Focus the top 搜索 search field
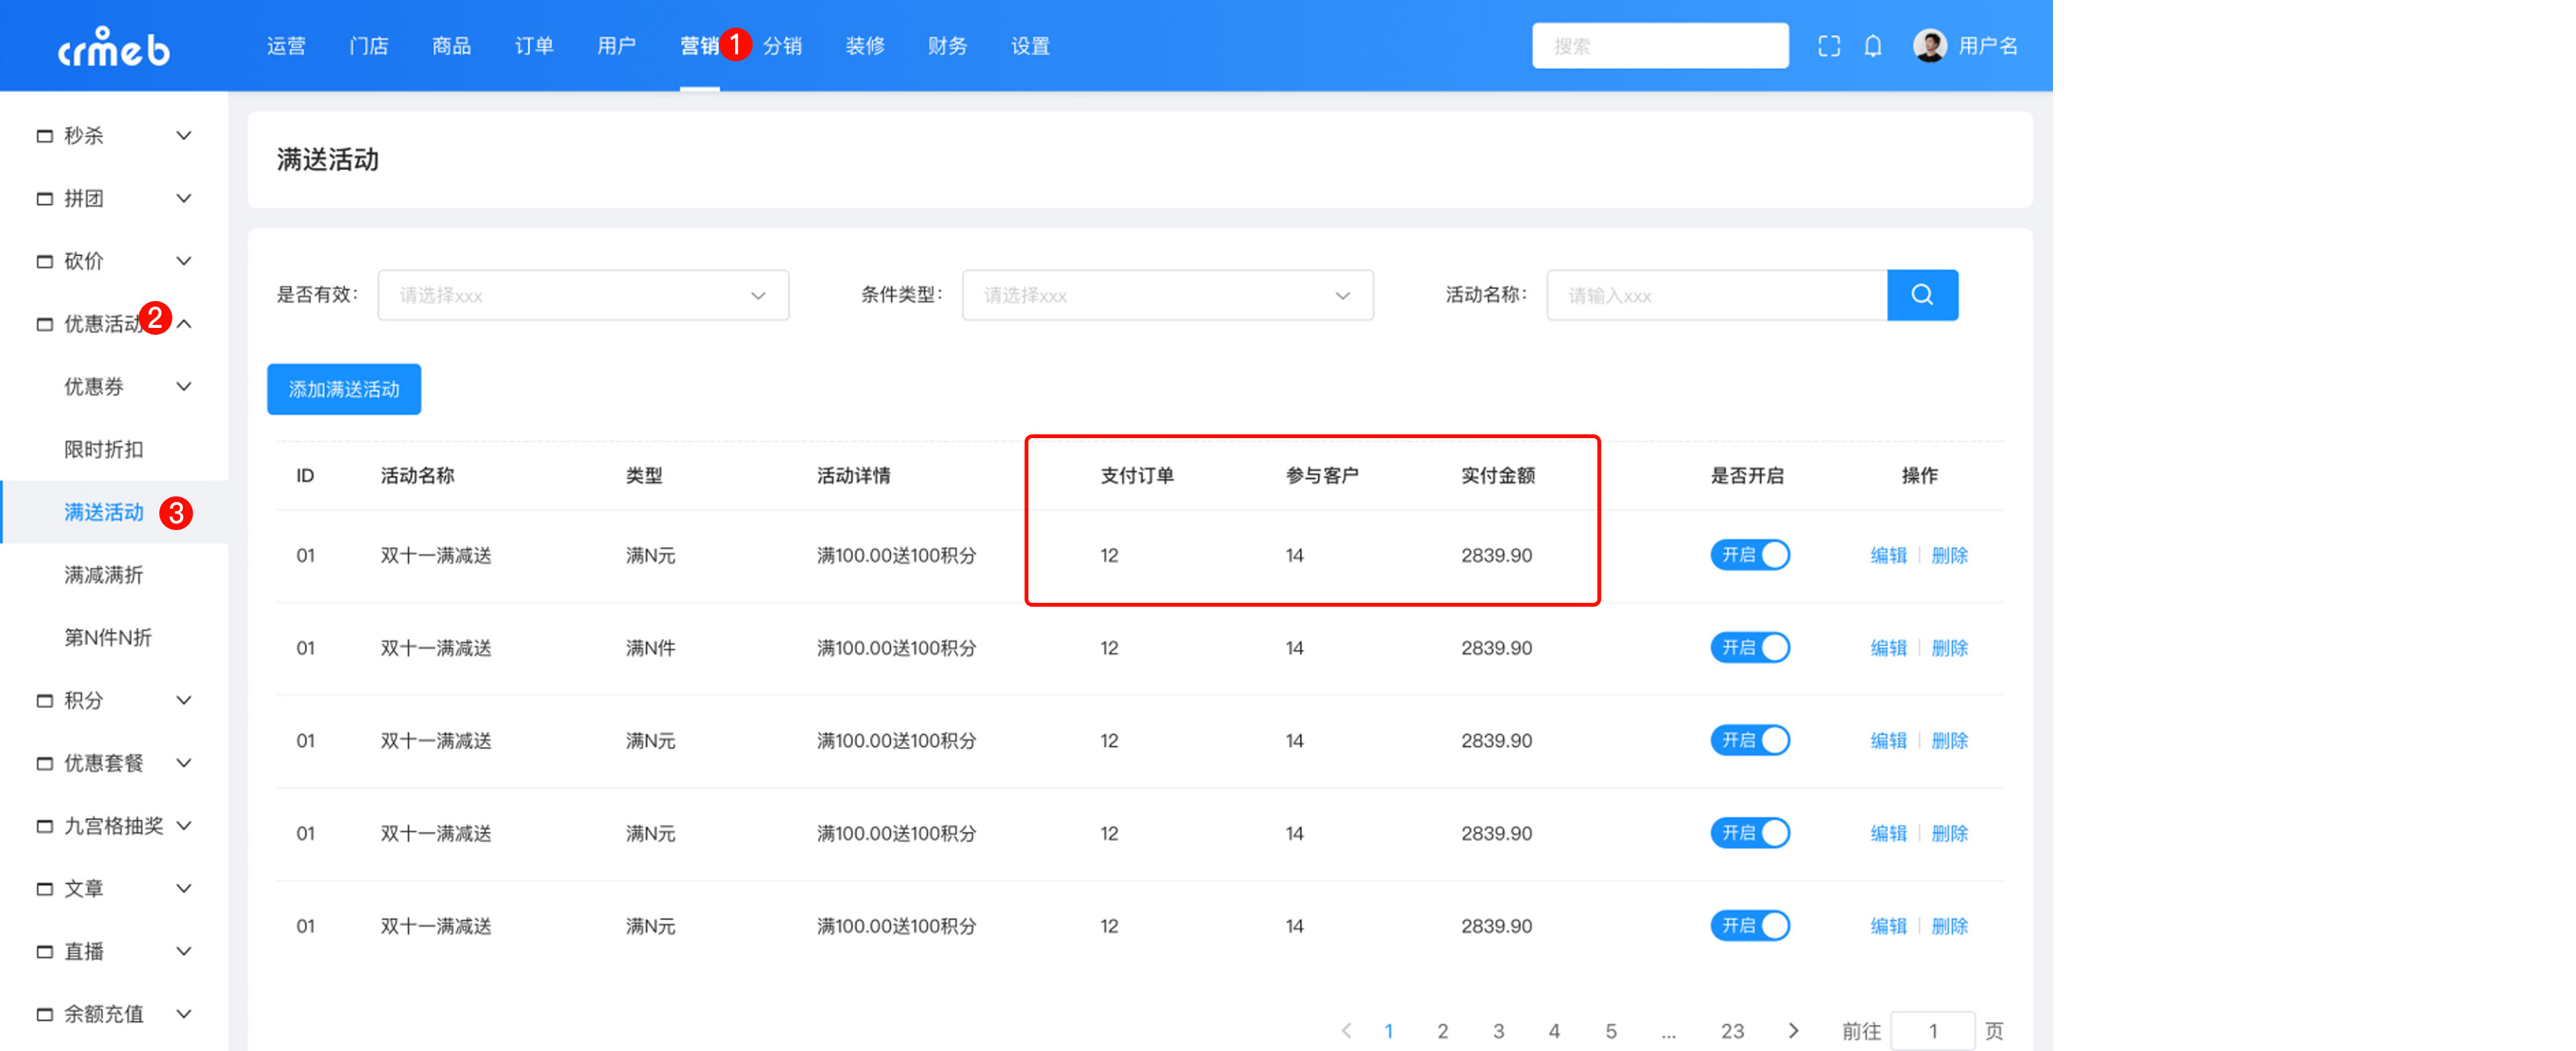The width and height of the screenshot is (2576, 1051). click(1660, 46)
